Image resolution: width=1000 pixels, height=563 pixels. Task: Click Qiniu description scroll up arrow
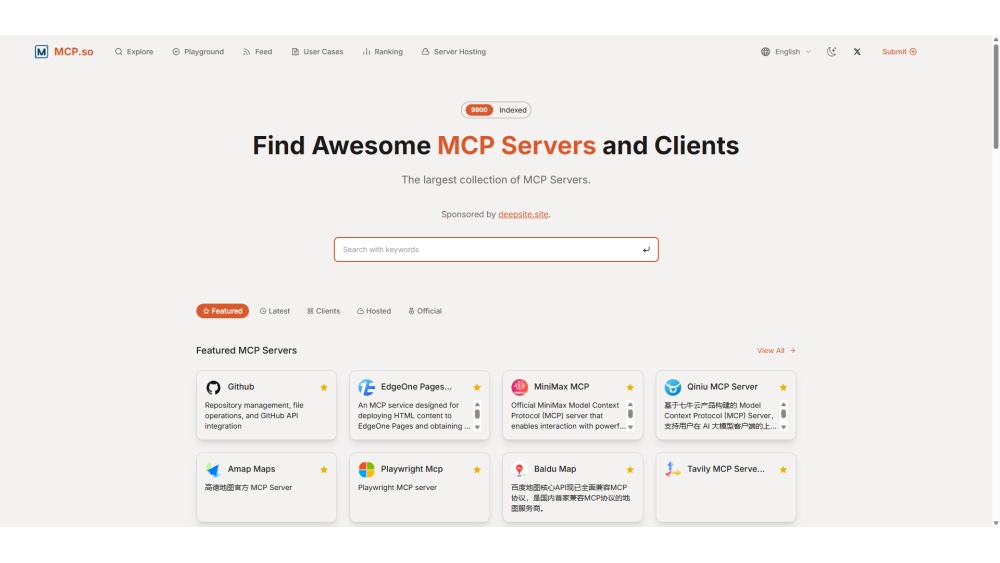point(783,404)
